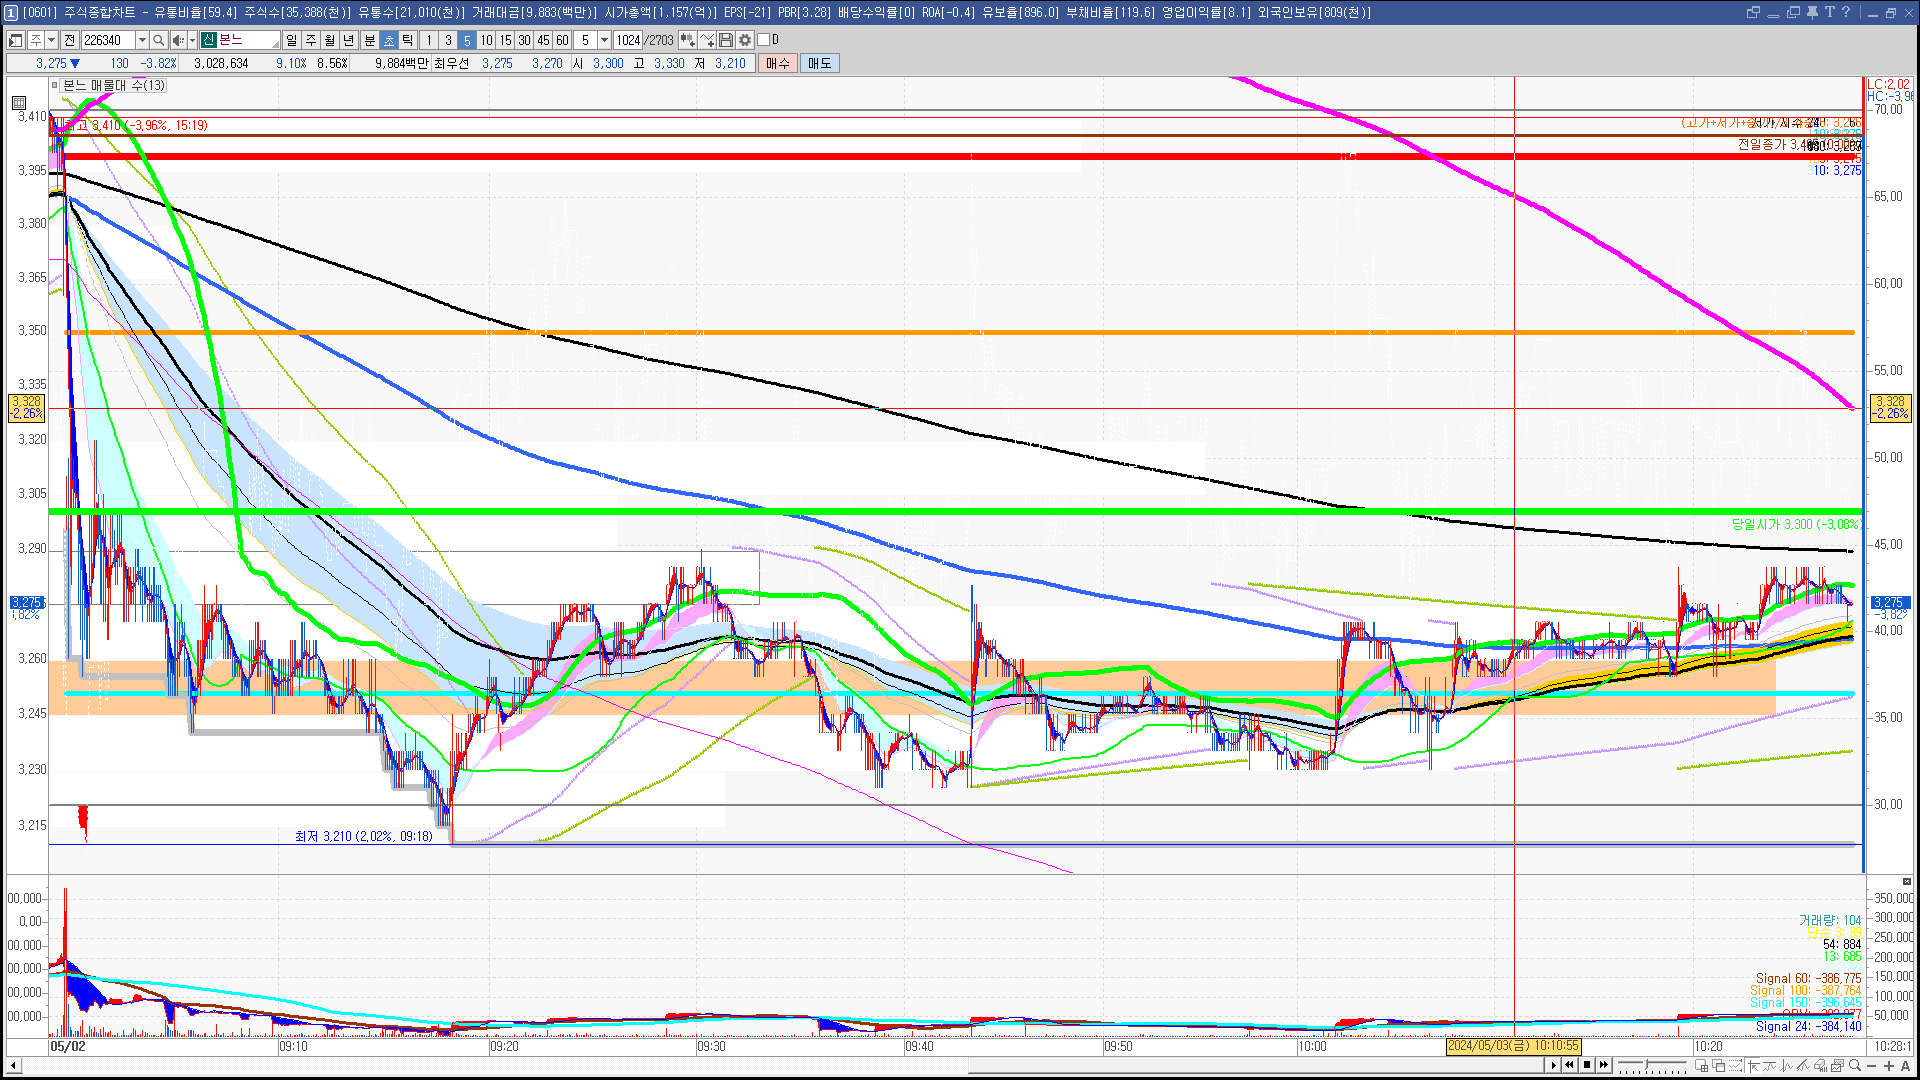Click the stop button in replay controls
The height and width of the screenshot is (1080, 1920).
(1587, 1065)
